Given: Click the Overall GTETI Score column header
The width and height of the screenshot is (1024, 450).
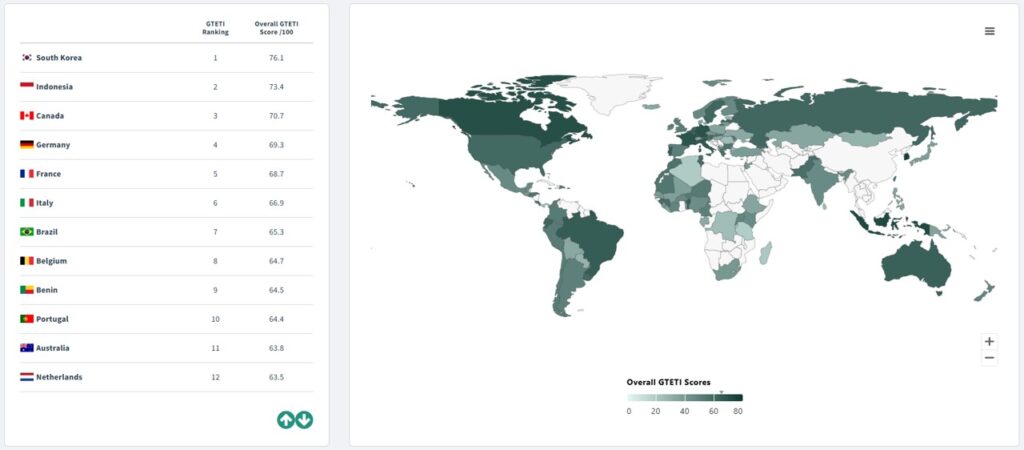Looking at the screenshot, I should (x=276, y=27).
